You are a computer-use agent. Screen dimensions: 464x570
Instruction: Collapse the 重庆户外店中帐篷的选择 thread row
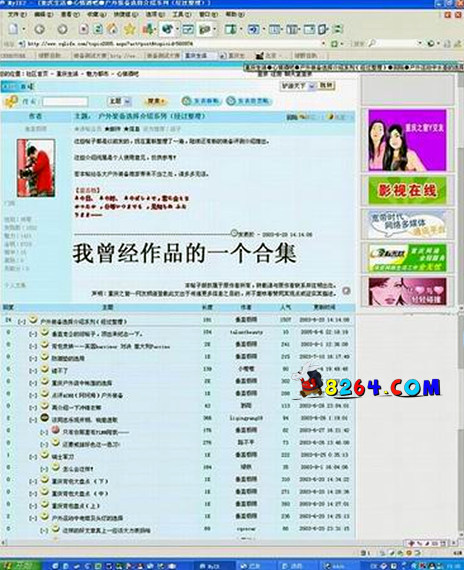33,383
